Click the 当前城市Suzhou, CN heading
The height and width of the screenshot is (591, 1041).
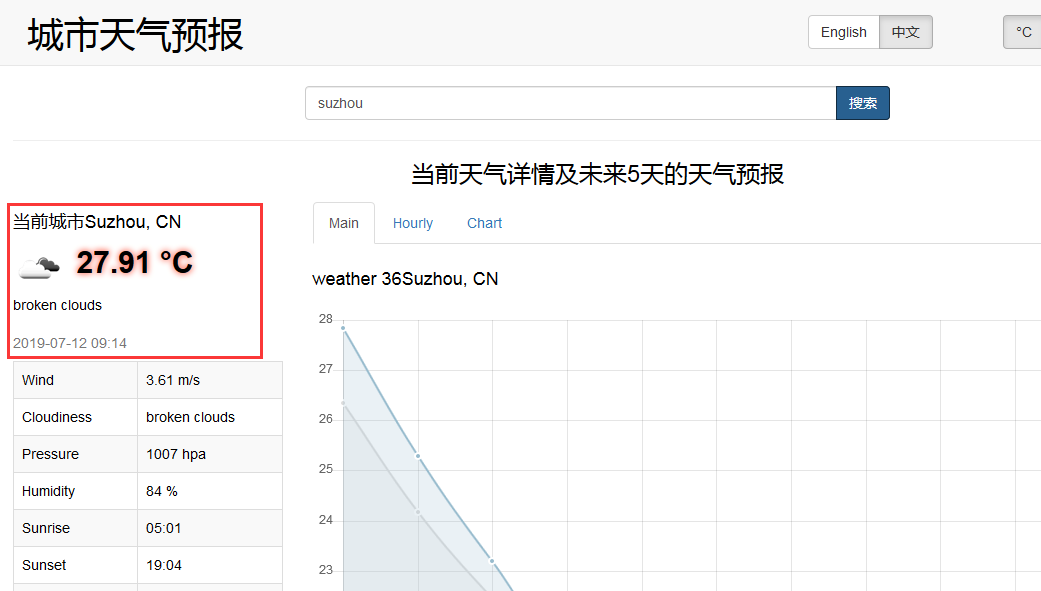point(97,222)
